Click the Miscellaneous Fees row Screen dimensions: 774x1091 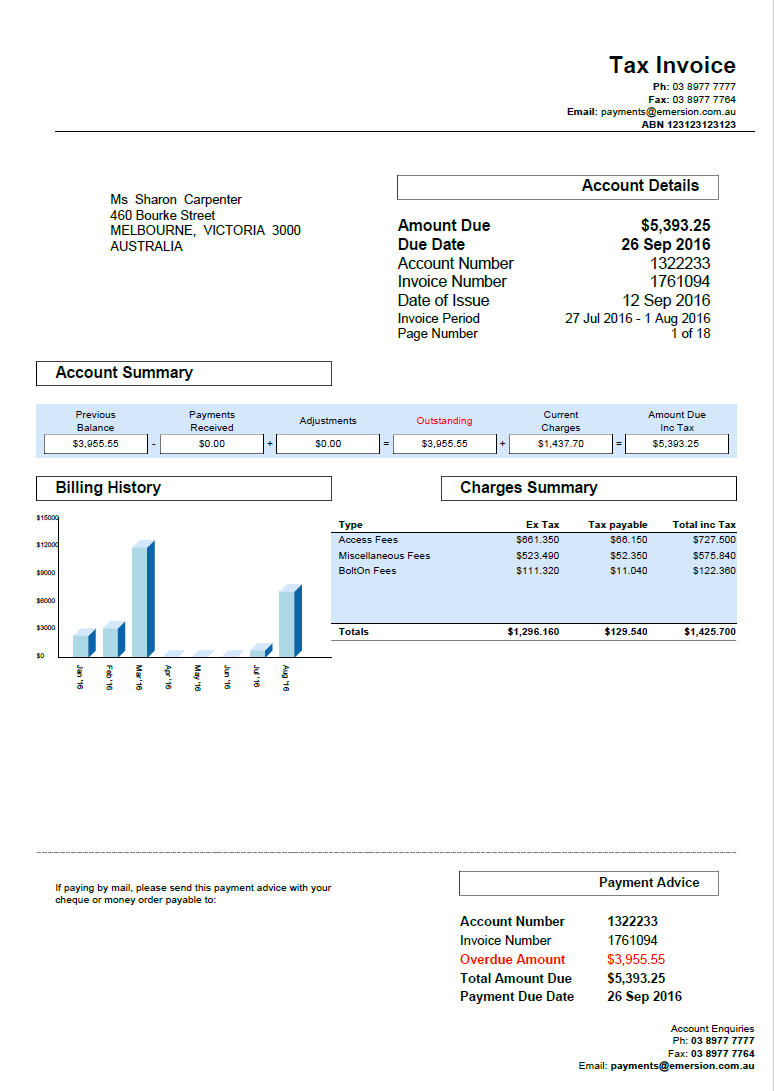point(534,556)
